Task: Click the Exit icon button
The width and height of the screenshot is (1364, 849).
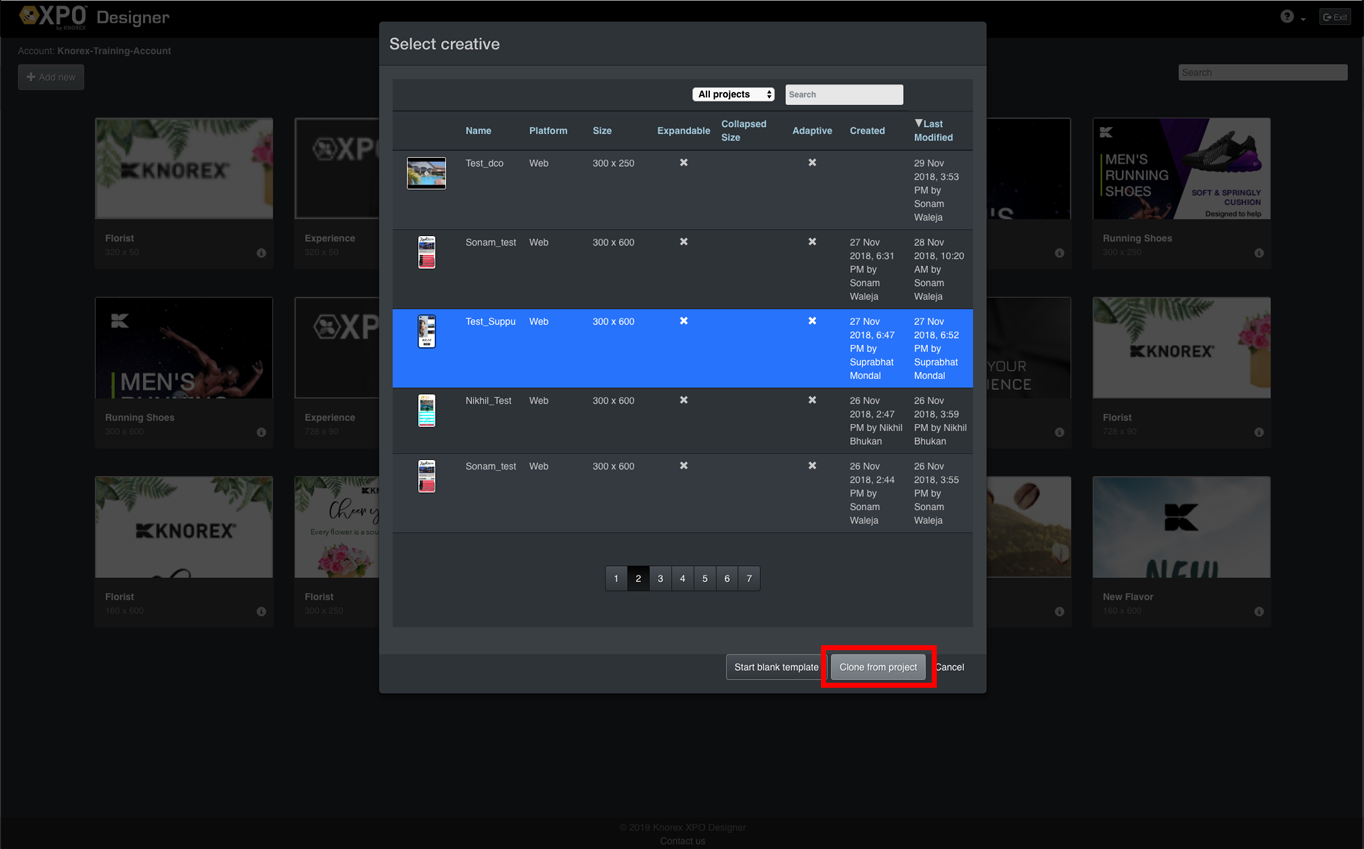Action: (x=1335, y=17)
